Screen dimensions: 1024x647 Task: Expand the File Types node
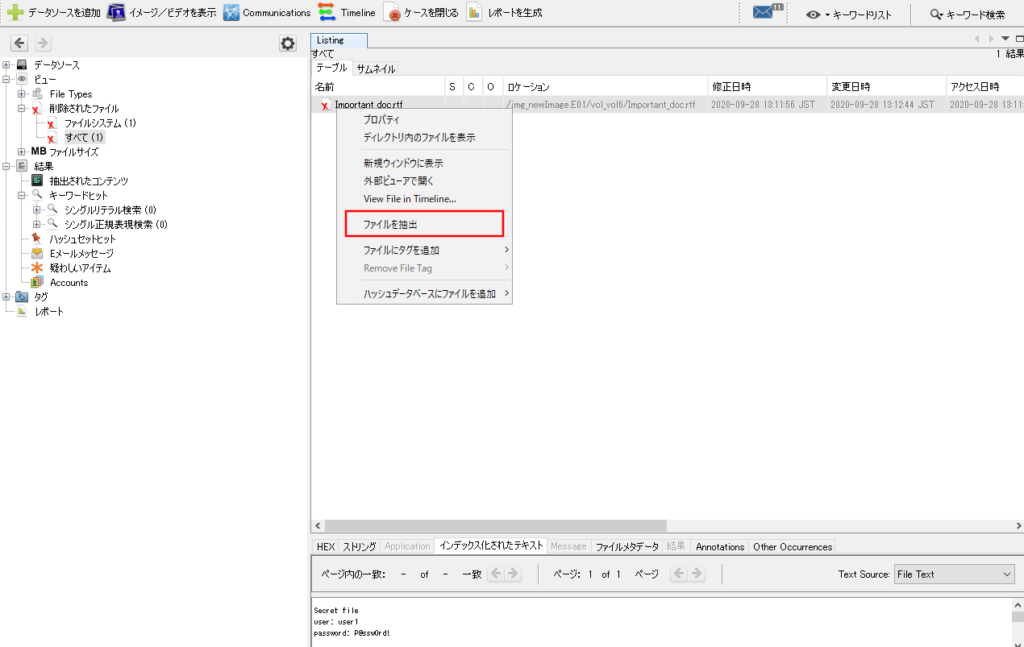(x=22, y=94)
